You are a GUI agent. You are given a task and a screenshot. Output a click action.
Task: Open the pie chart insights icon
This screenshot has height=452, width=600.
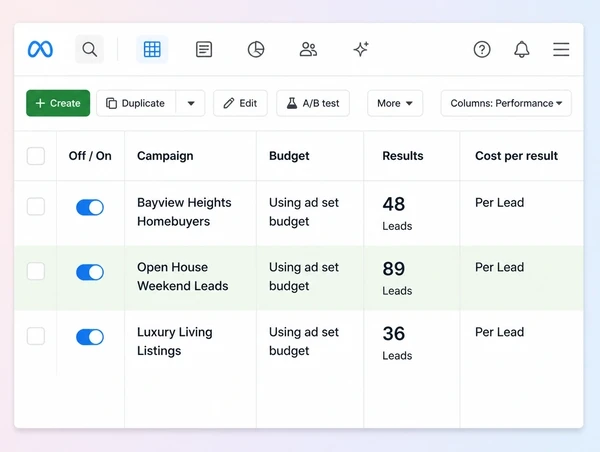(x=256, y=49)
